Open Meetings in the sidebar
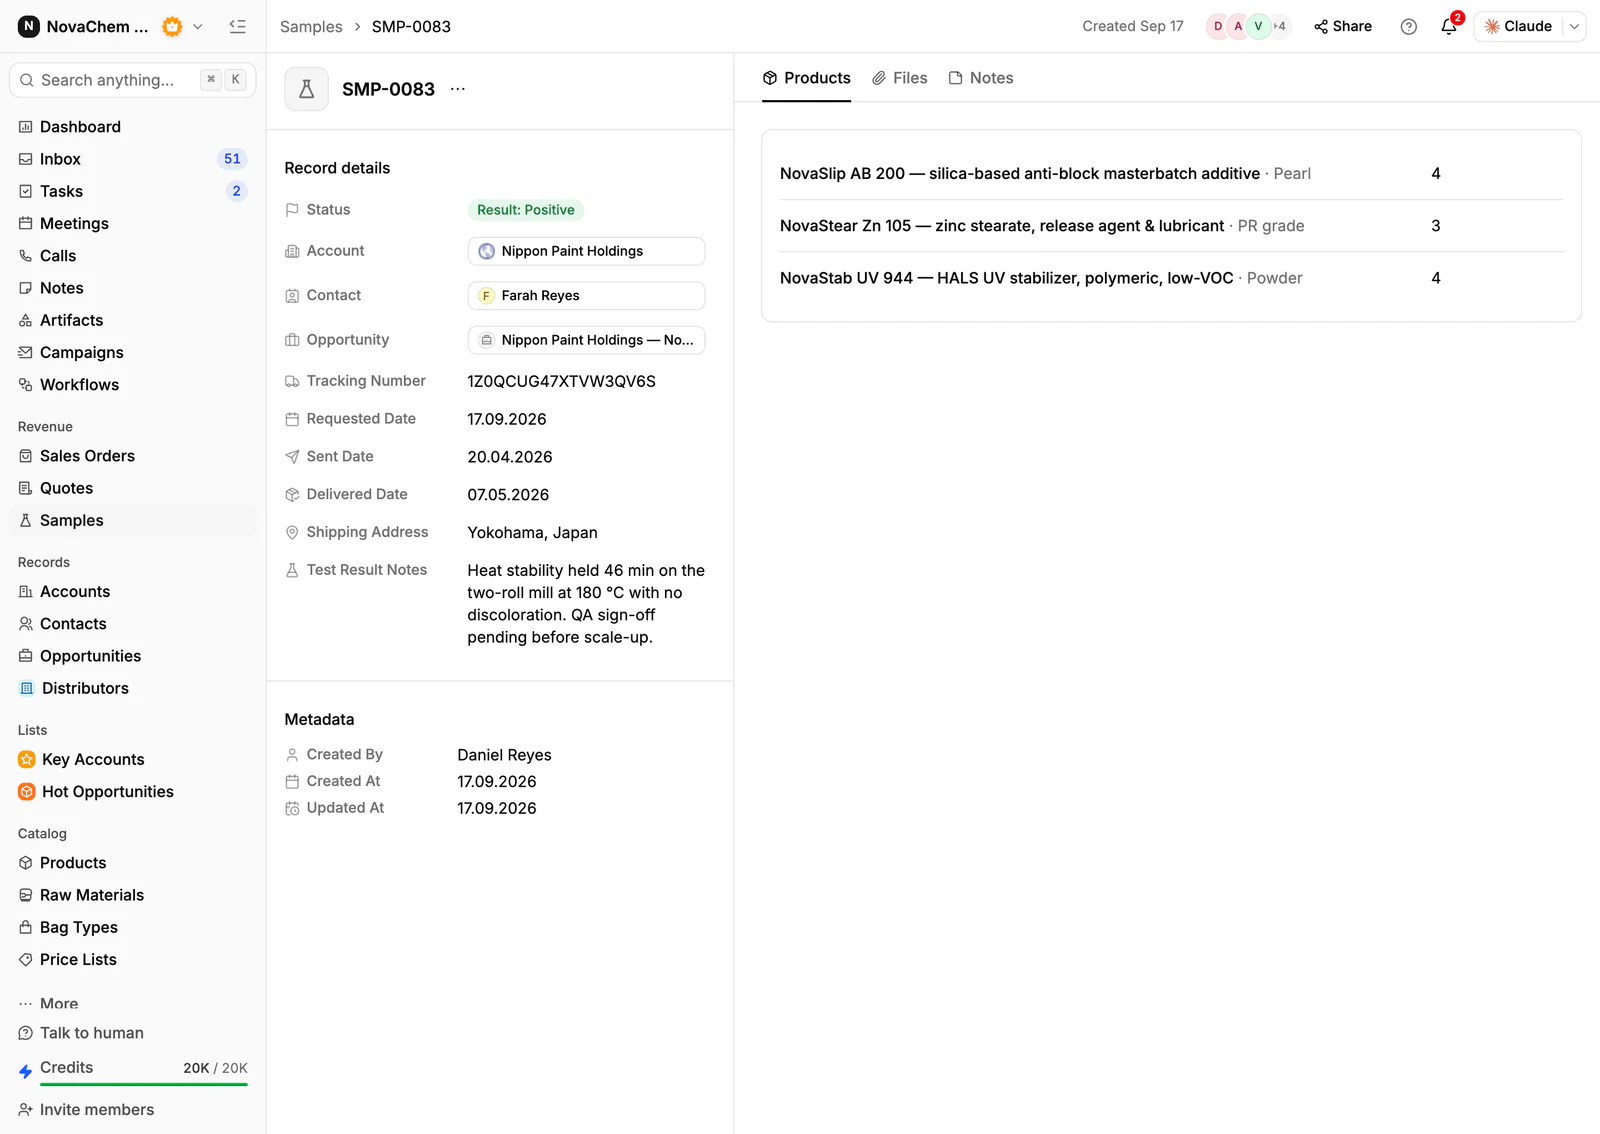Screen dimensions: 1600x1134 click(x=133, y=223)
